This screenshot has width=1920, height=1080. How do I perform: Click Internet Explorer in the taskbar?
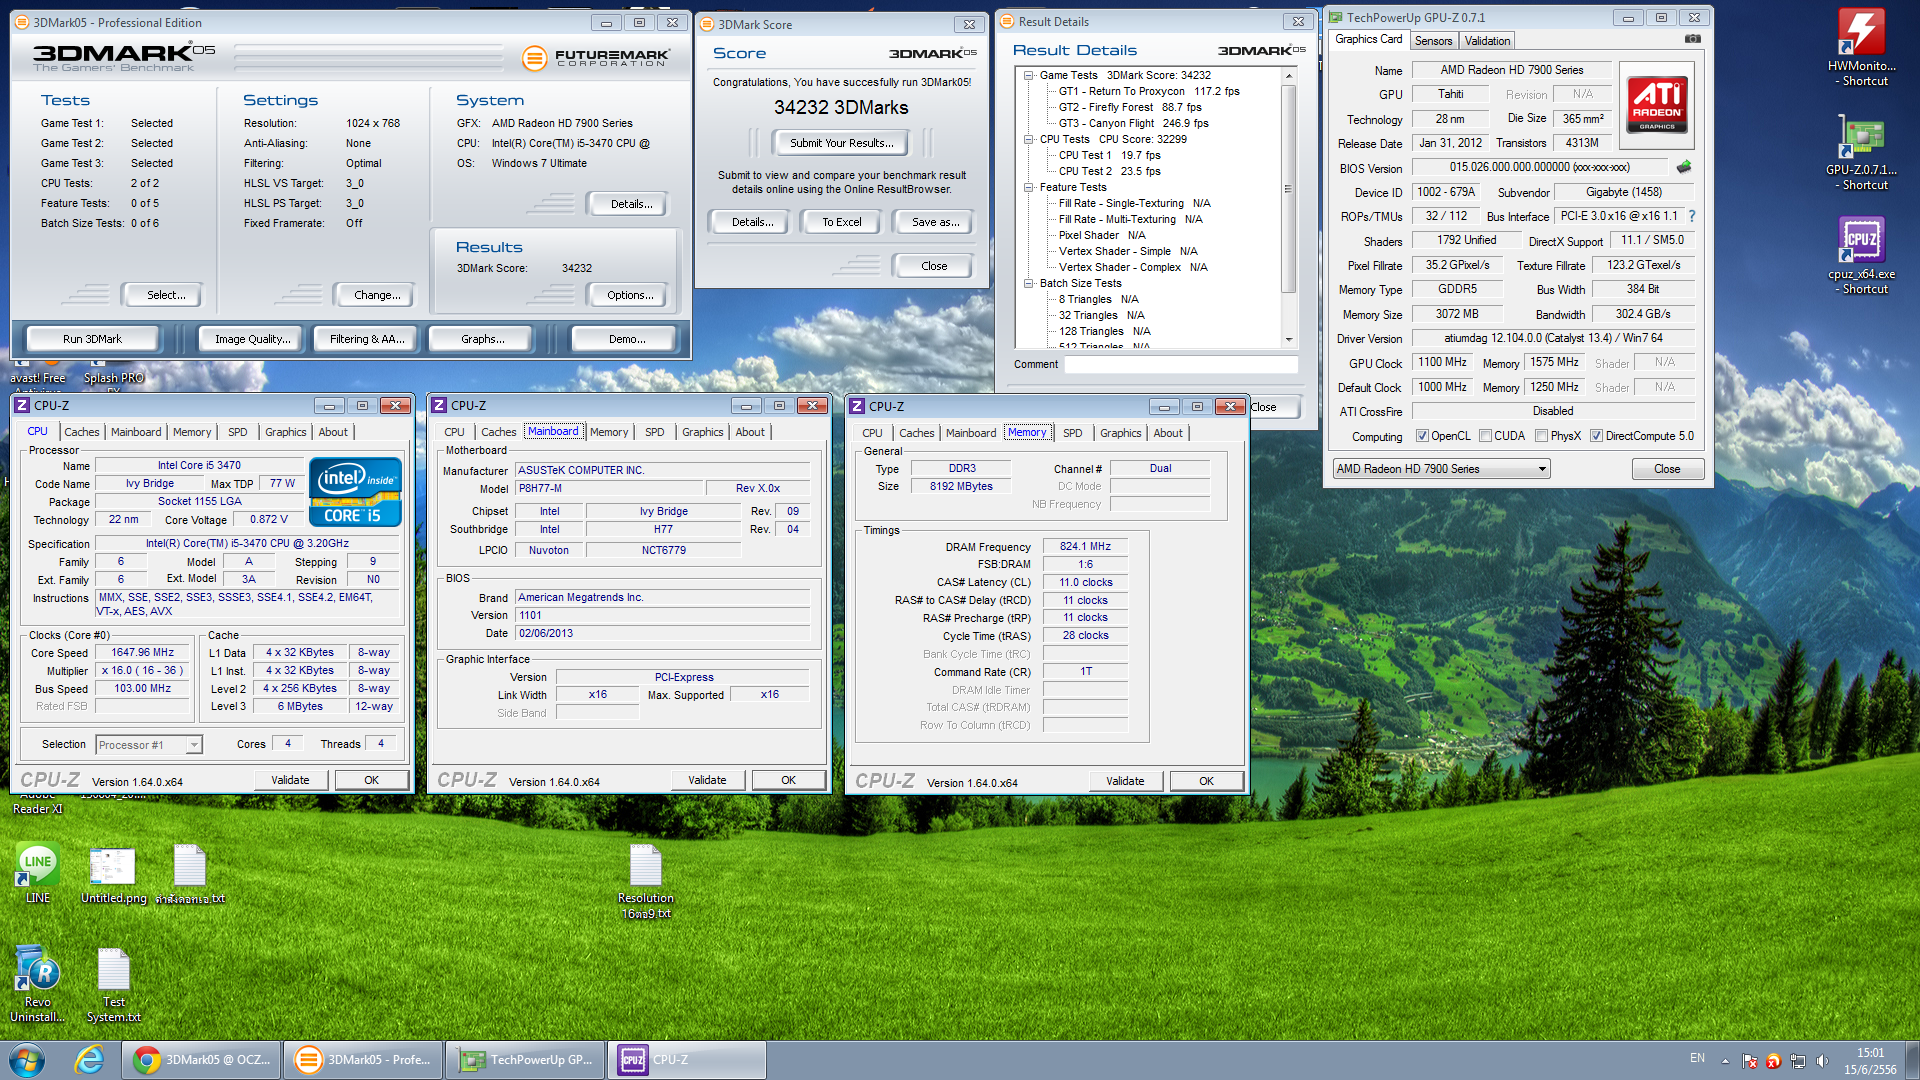[89, 1060]
